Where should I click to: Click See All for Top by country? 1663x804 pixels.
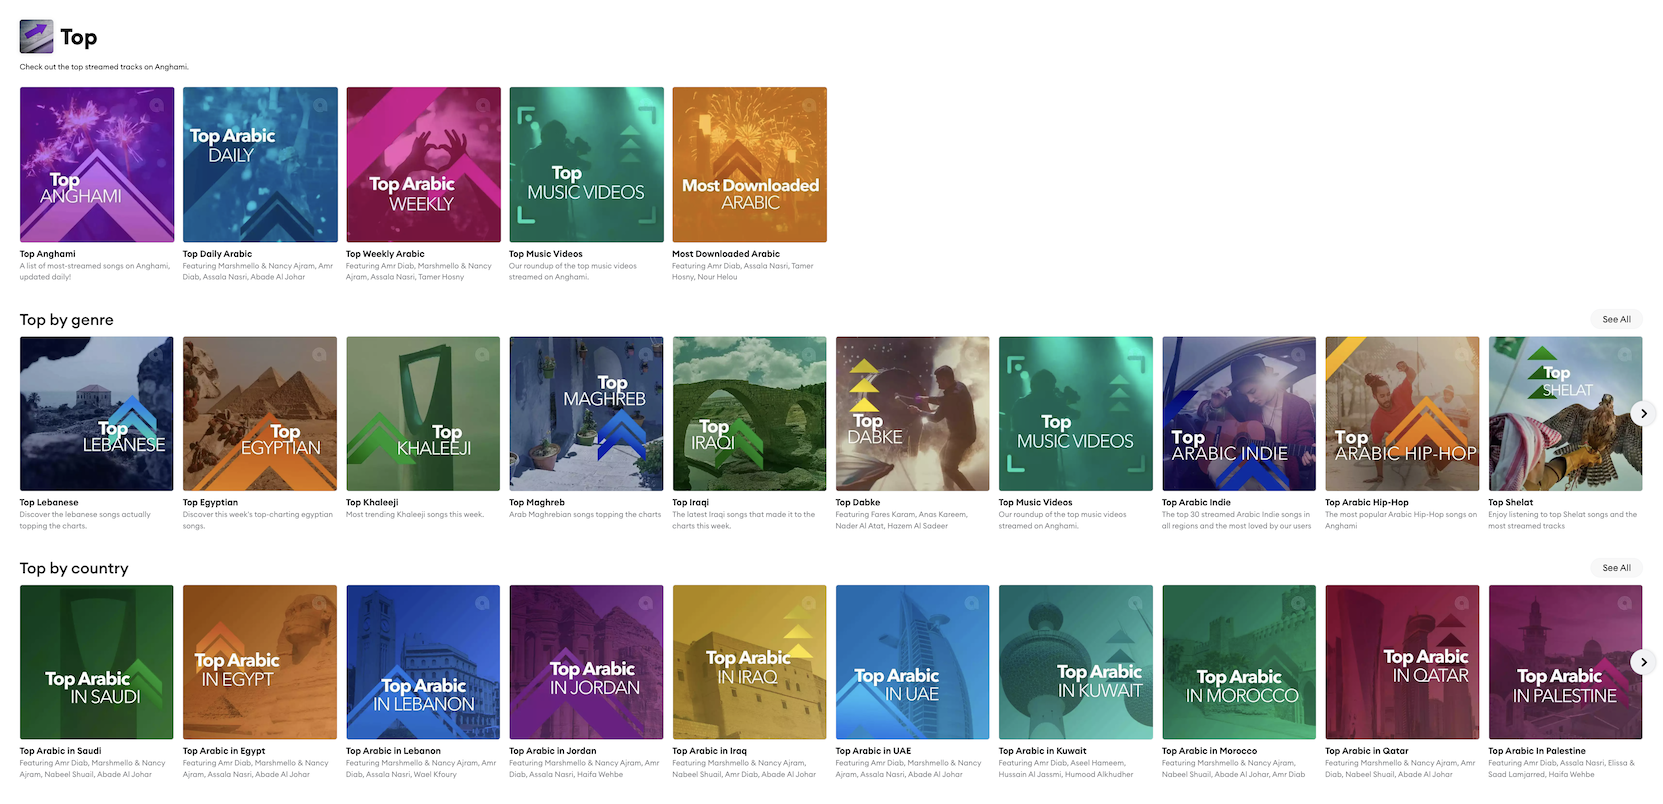tap(1616, 568)
